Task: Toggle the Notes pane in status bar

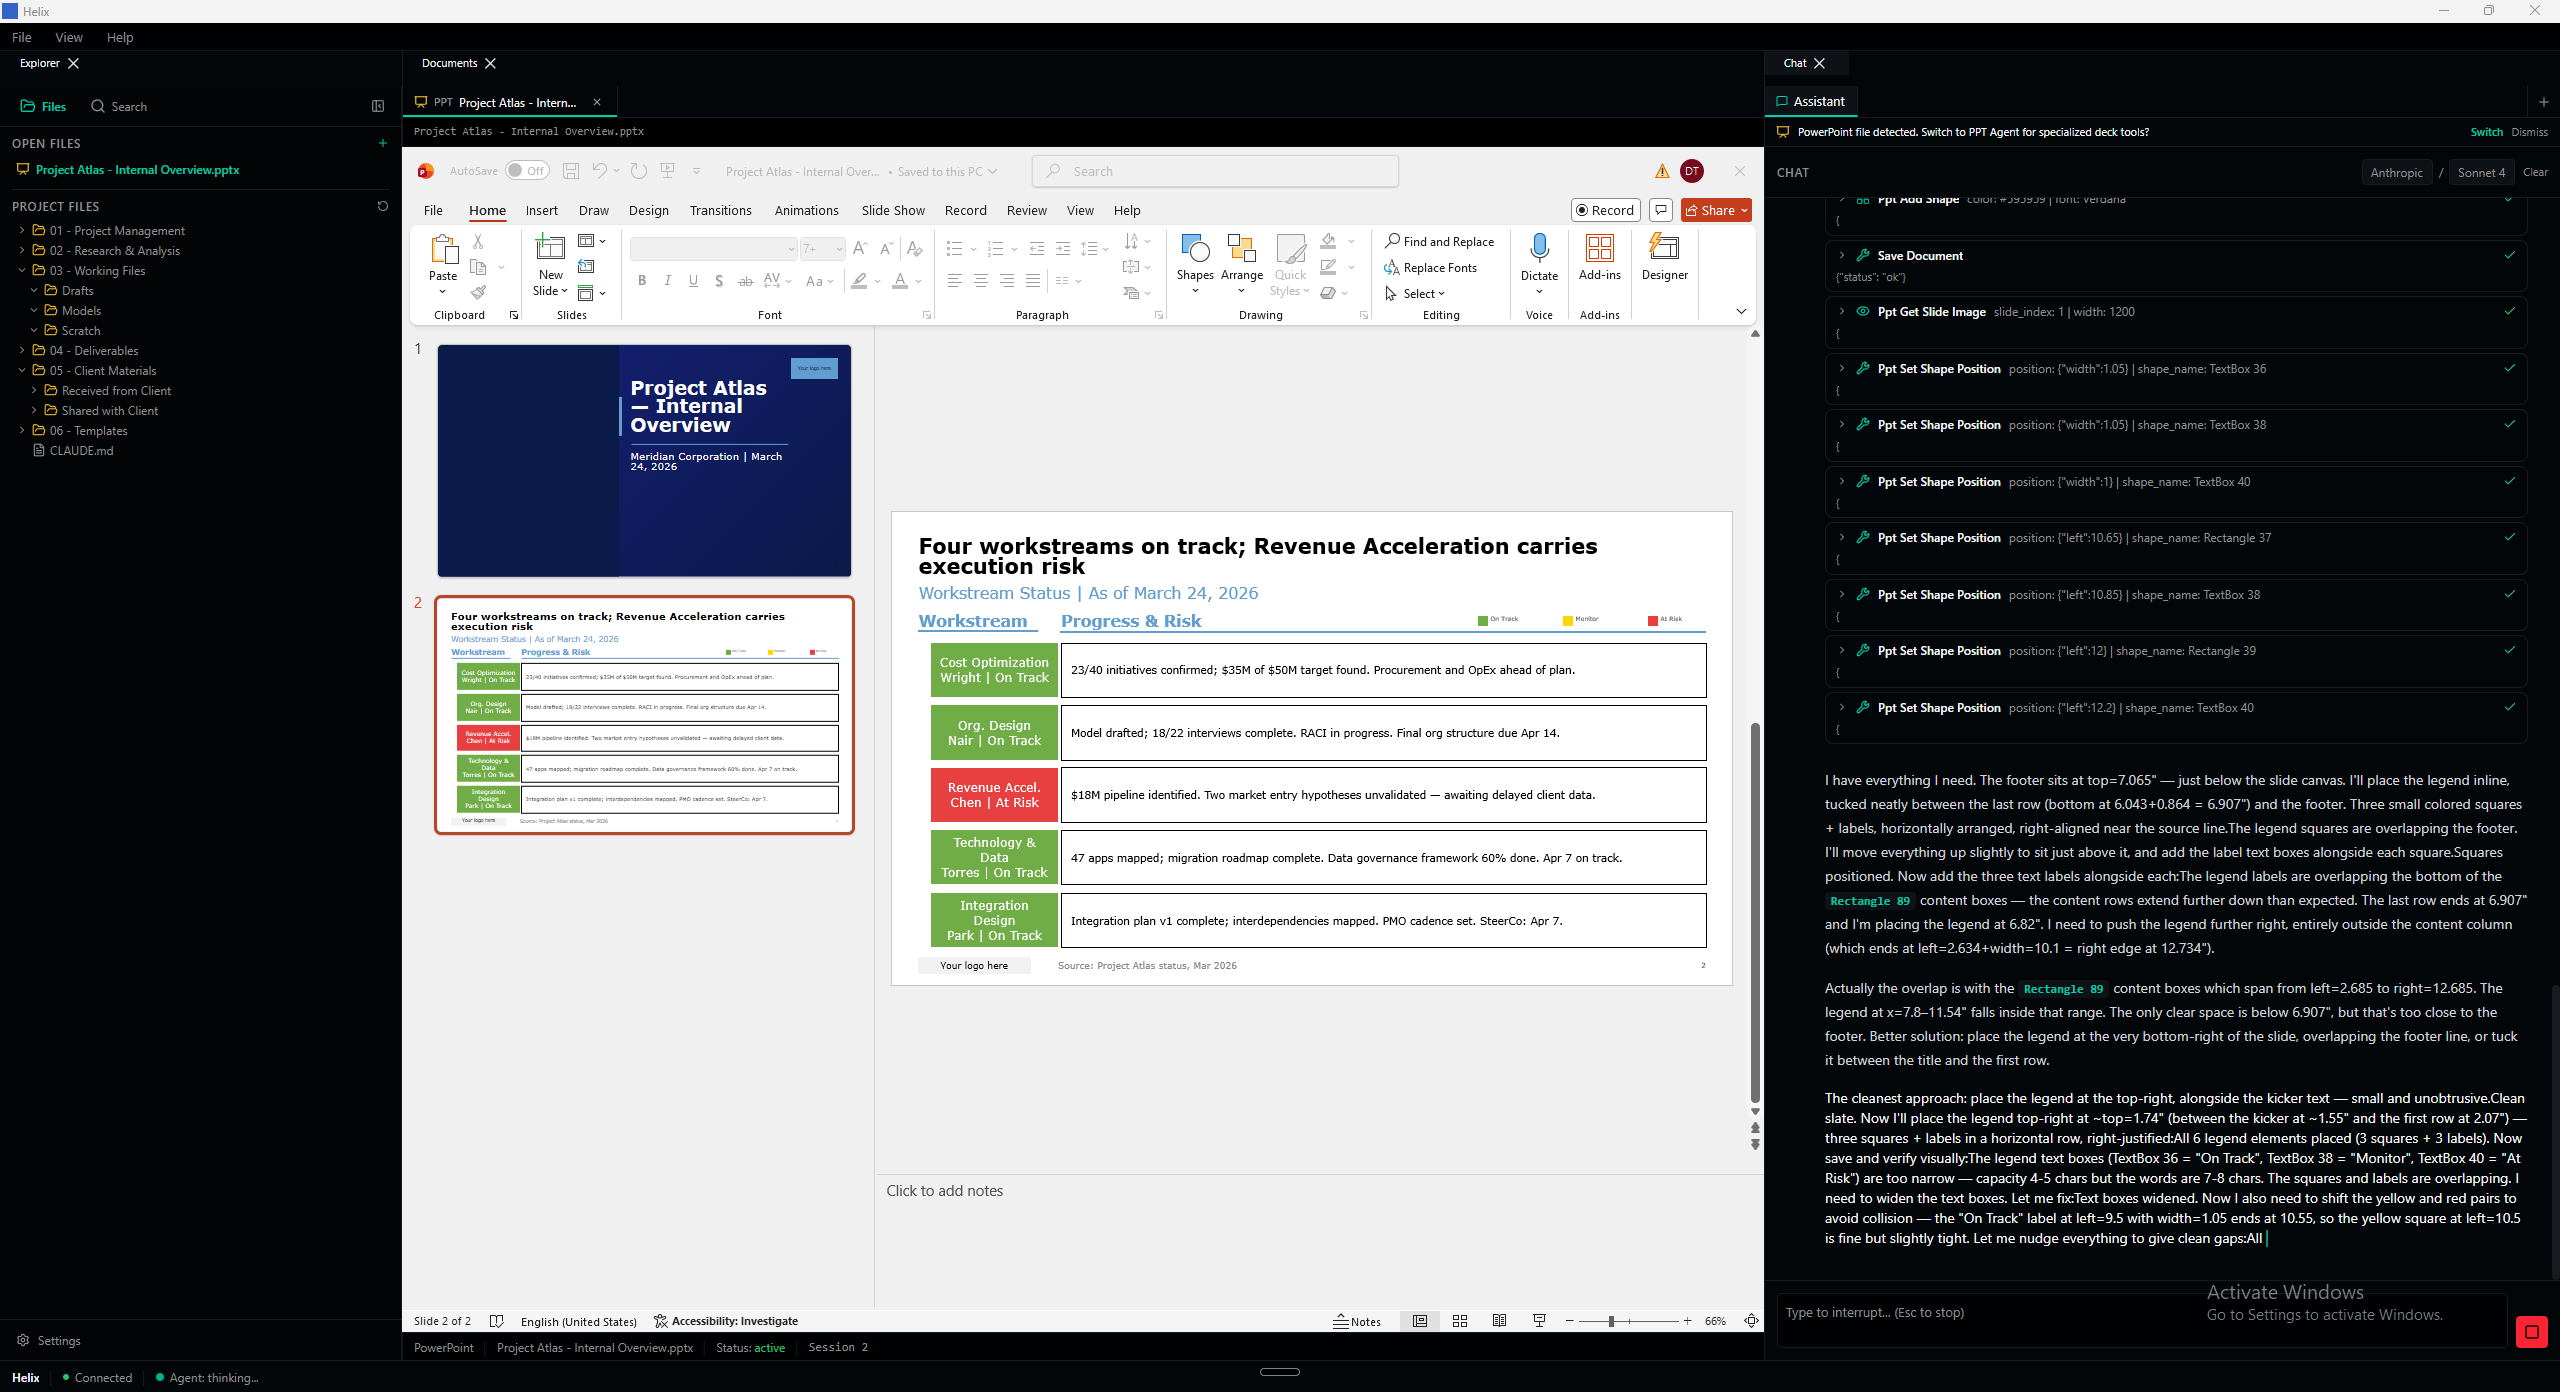Action: coord(1357,1321)
